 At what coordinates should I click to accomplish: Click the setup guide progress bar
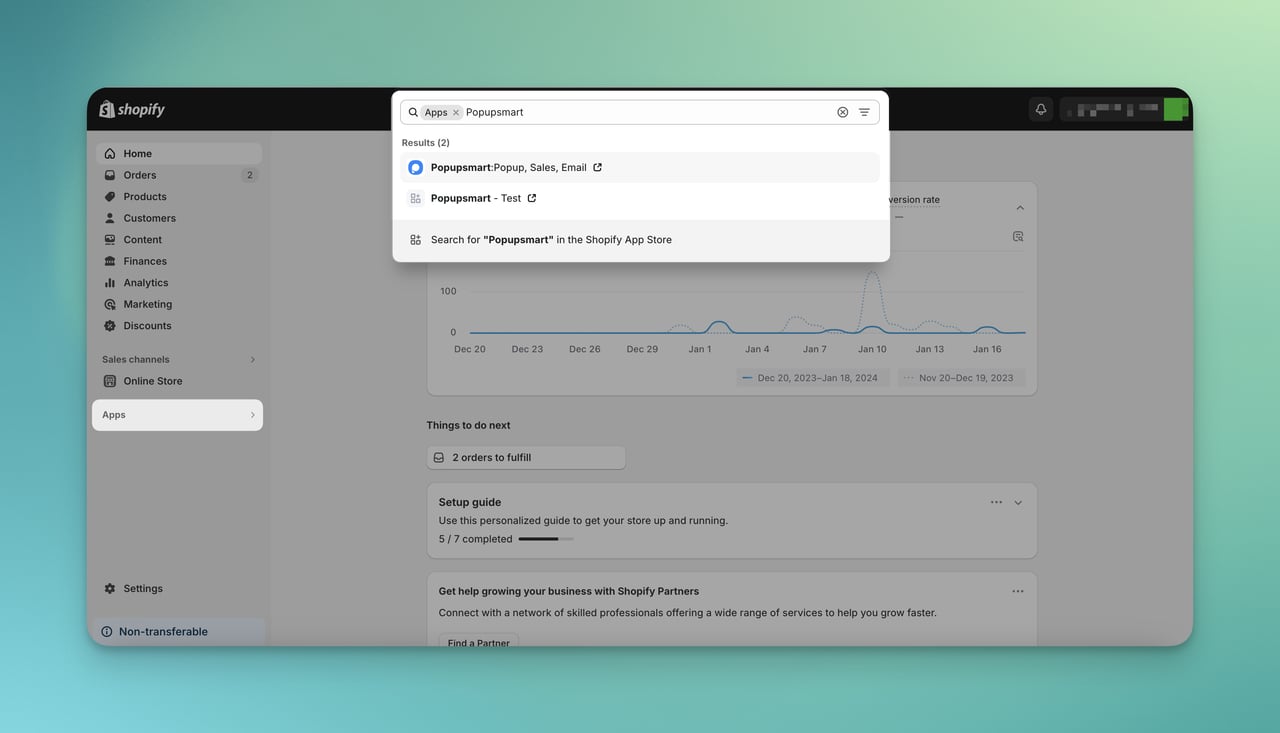coord(546,539)
